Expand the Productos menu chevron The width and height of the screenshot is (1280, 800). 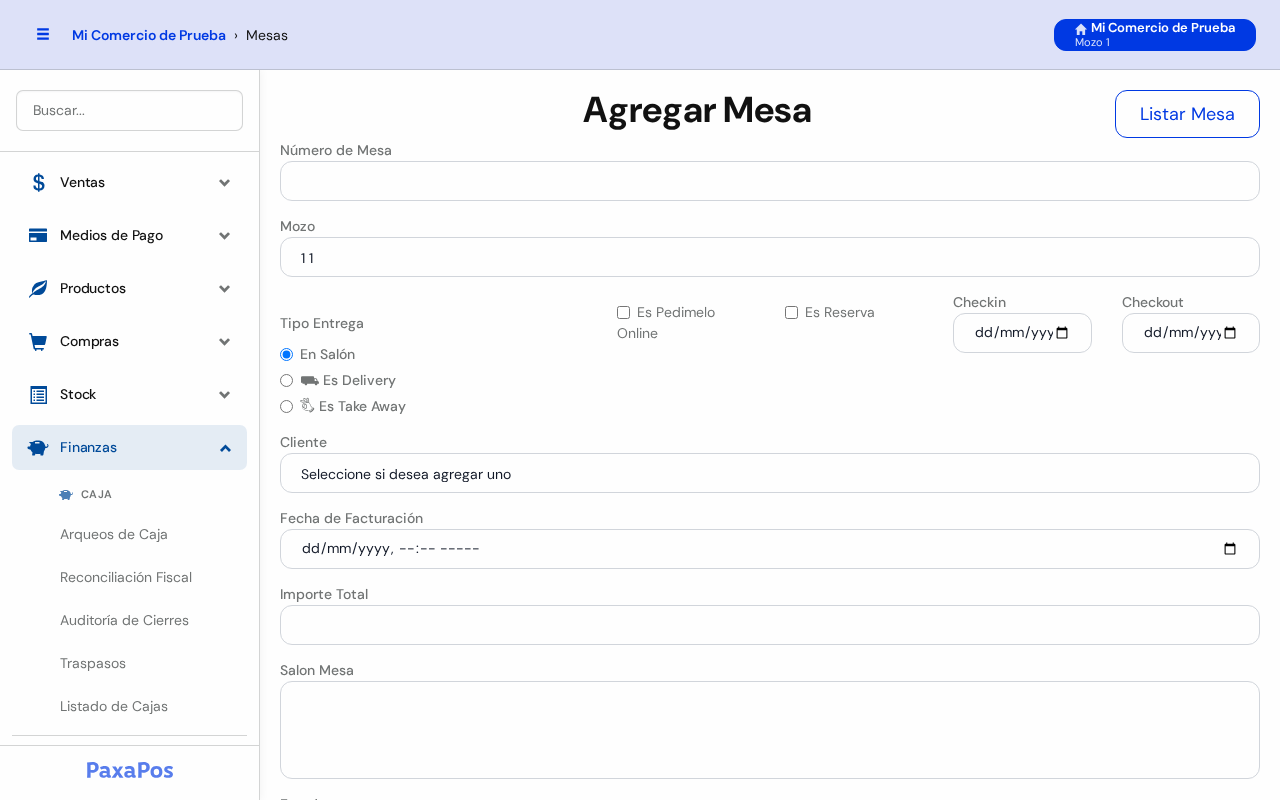[225, 288]
